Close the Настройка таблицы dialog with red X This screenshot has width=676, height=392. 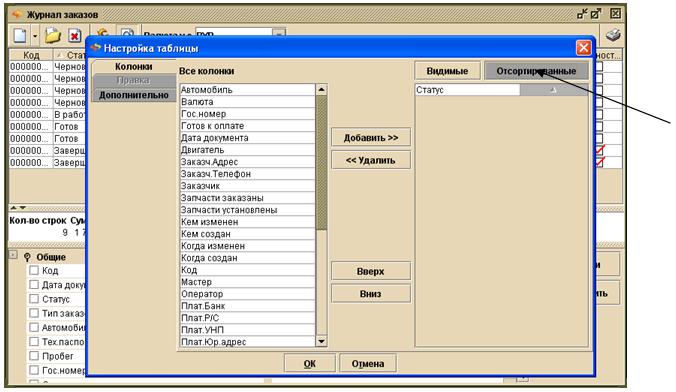[583, 47]
